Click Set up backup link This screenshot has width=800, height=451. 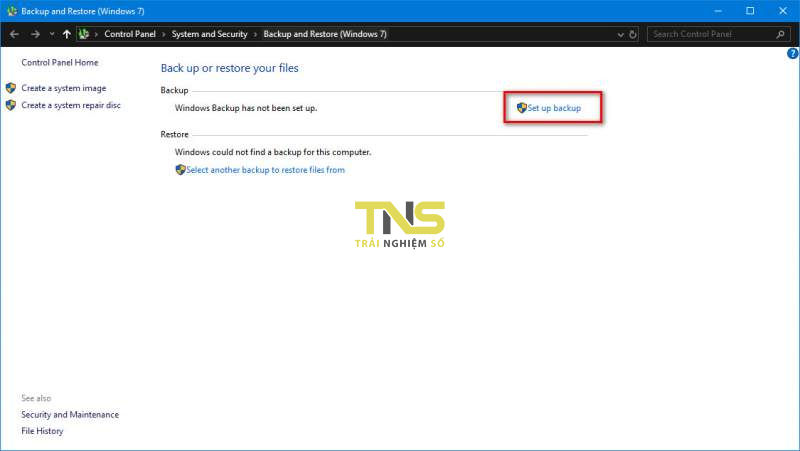click(554, 108)
